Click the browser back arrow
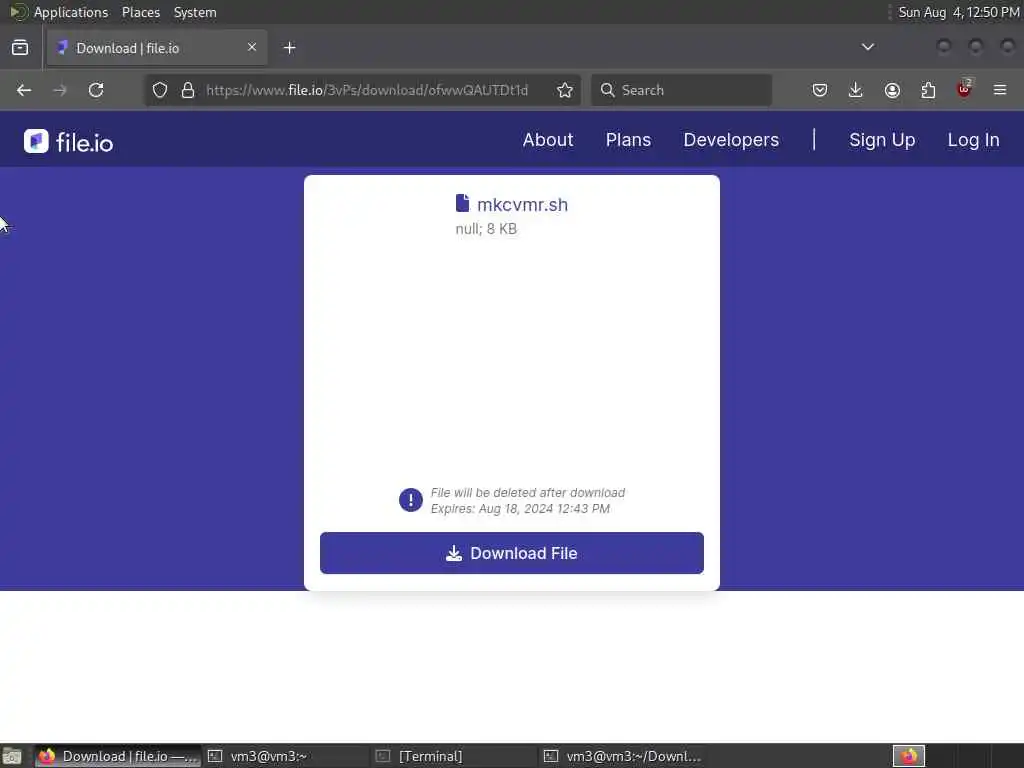 (x=24, y=90)
